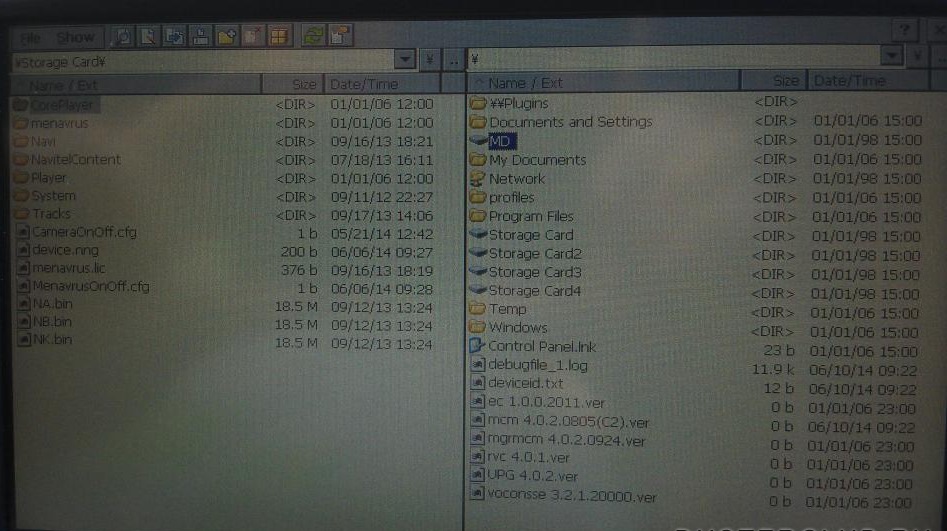This screenshot has width=947, height=531.
Task: Click the New Folder toolbar icon
Action: click(x=226, y=37)
